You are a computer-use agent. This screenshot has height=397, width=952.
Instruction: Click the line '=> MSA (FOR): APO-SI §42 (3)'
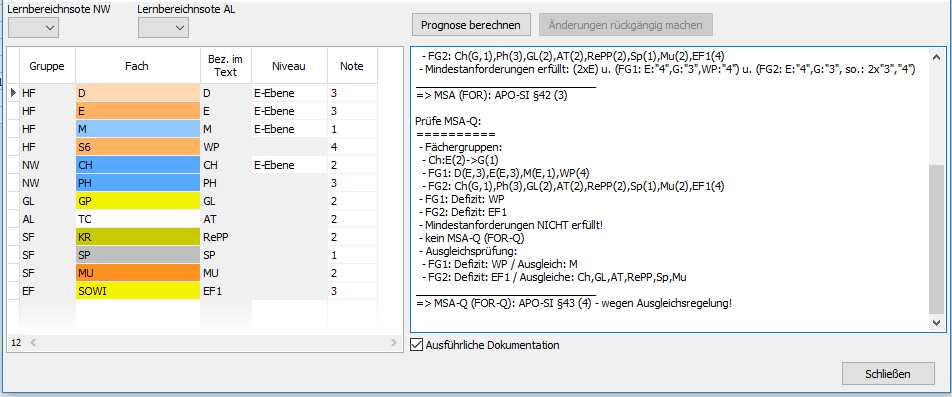click(492, 96)
